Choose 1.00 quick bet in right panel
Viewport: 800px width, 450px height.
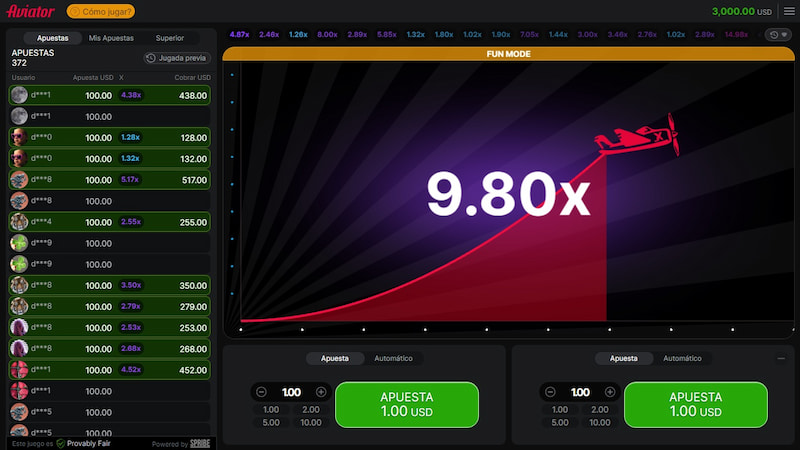click(x=560, y=409)
